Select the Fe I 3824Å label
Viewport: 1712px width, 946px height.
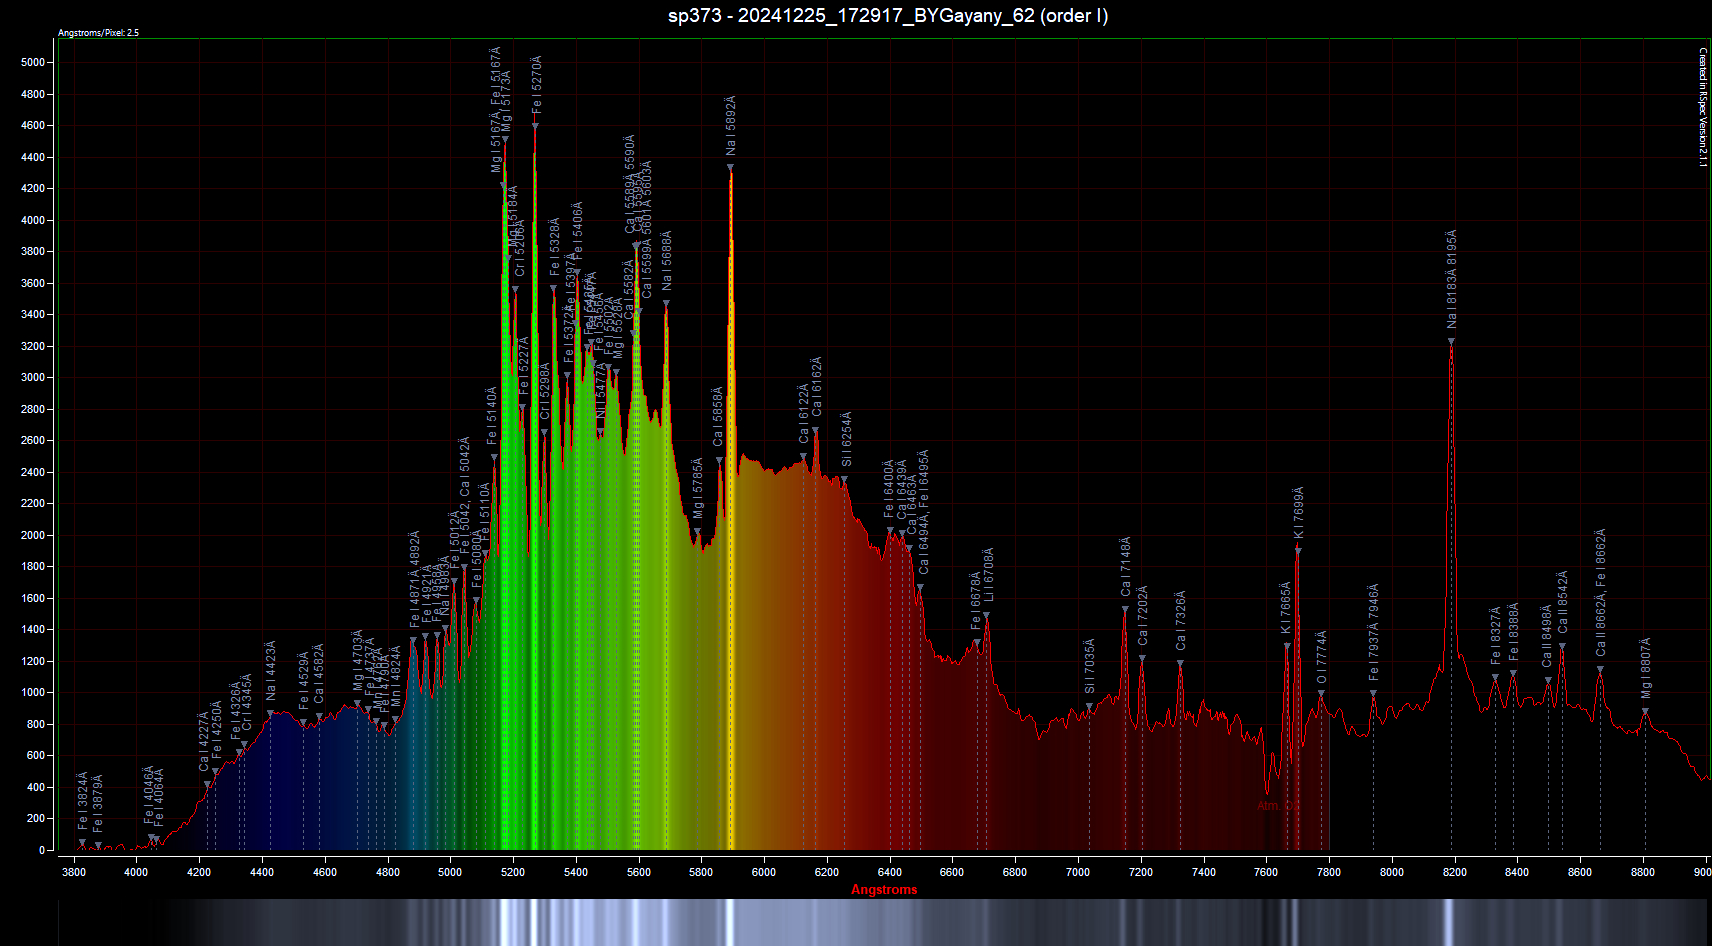[x=83, y=800]
